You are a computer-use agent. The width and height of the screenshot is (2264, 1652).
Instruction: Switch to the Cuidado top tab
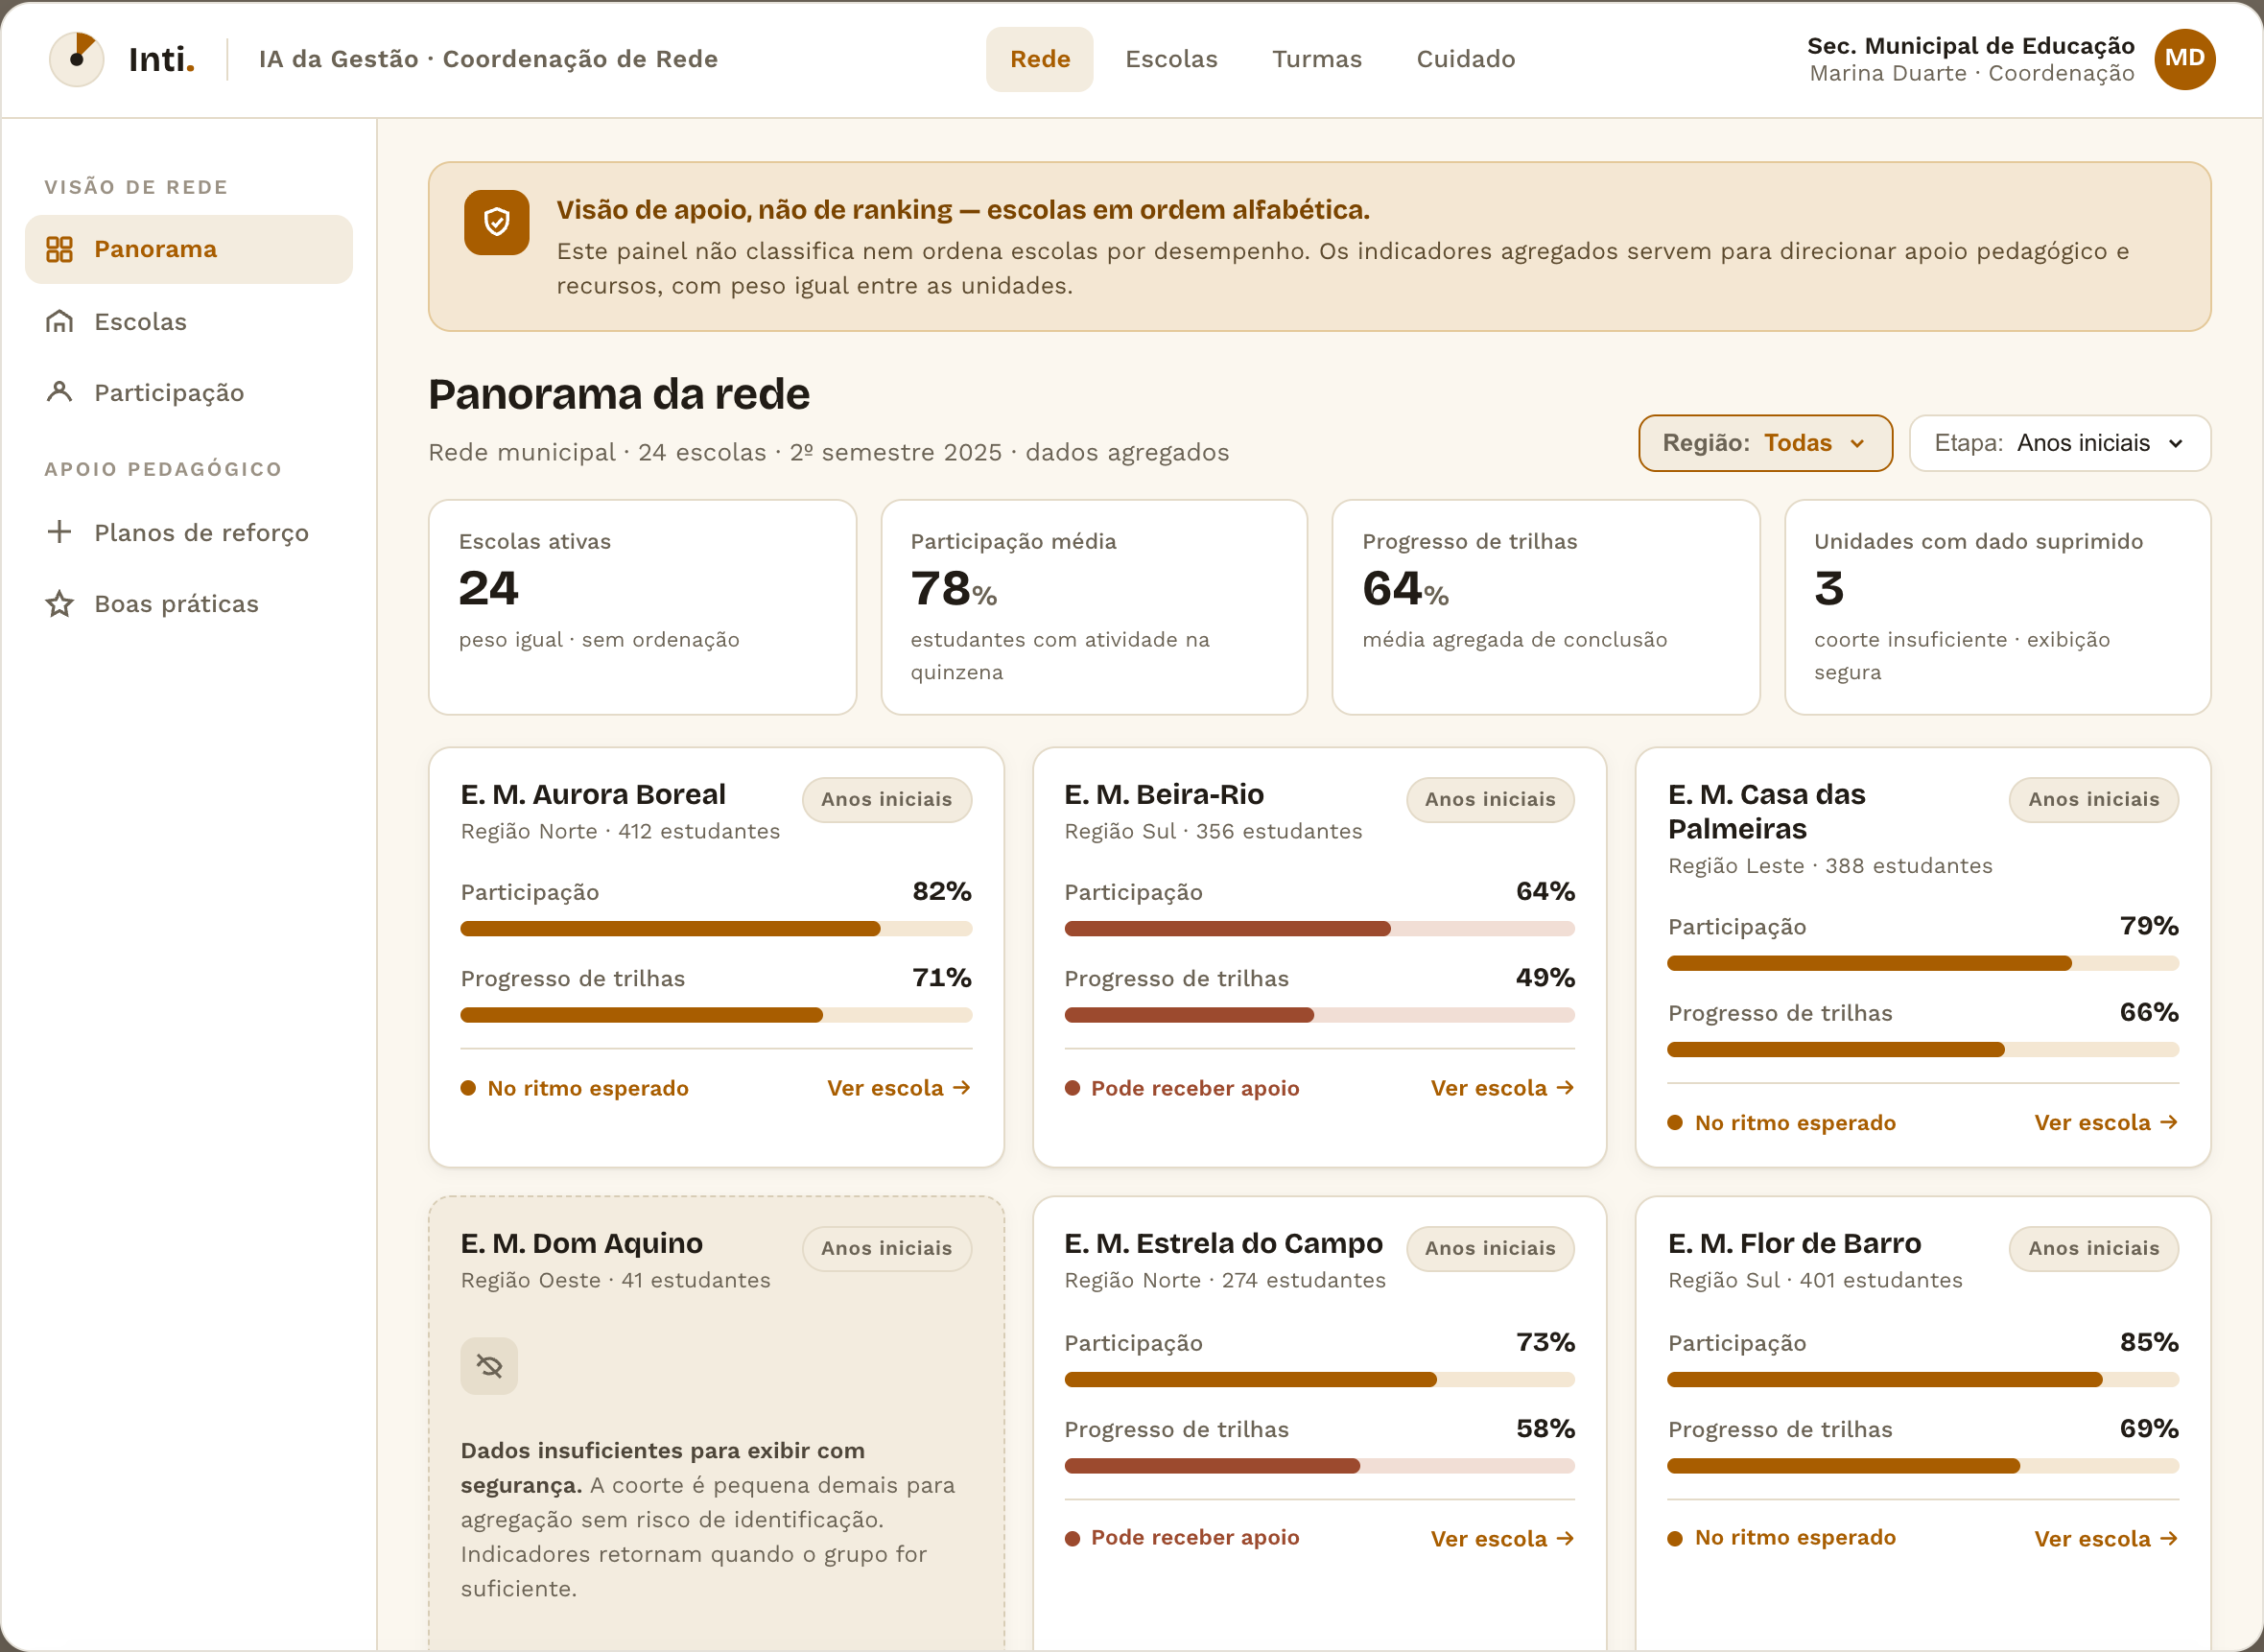pyautogui.click(x=1466, y=59)
